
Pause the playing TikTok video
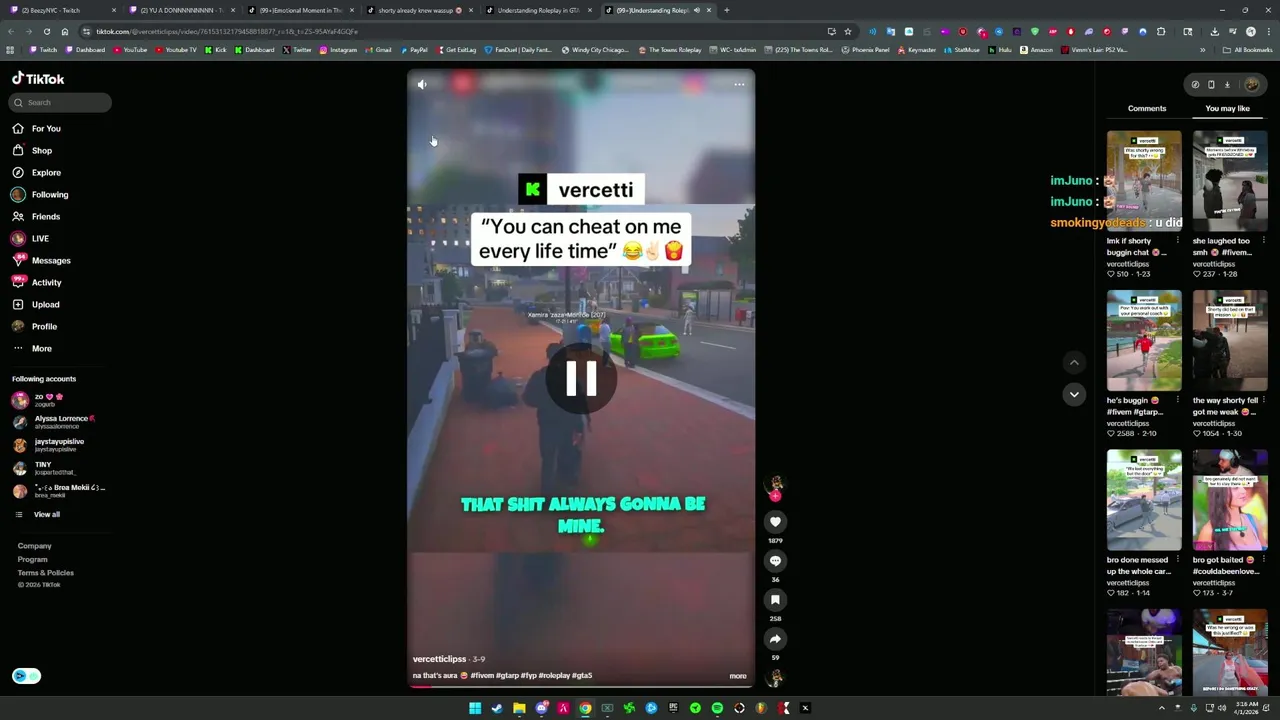(581, 379)
